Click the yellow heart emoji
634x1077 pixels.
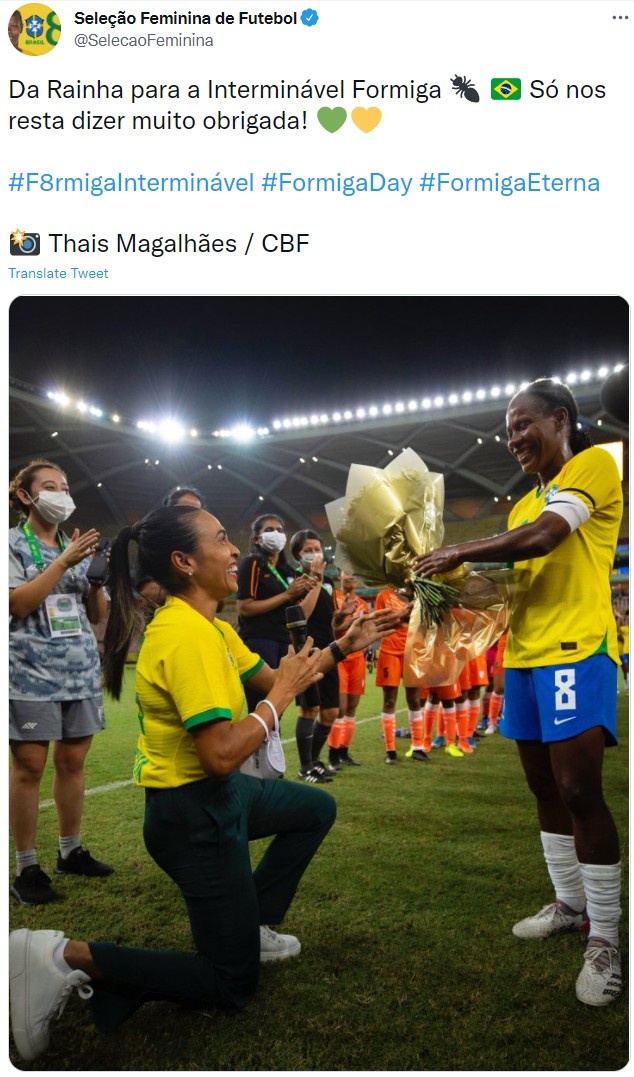coord(366,120)
